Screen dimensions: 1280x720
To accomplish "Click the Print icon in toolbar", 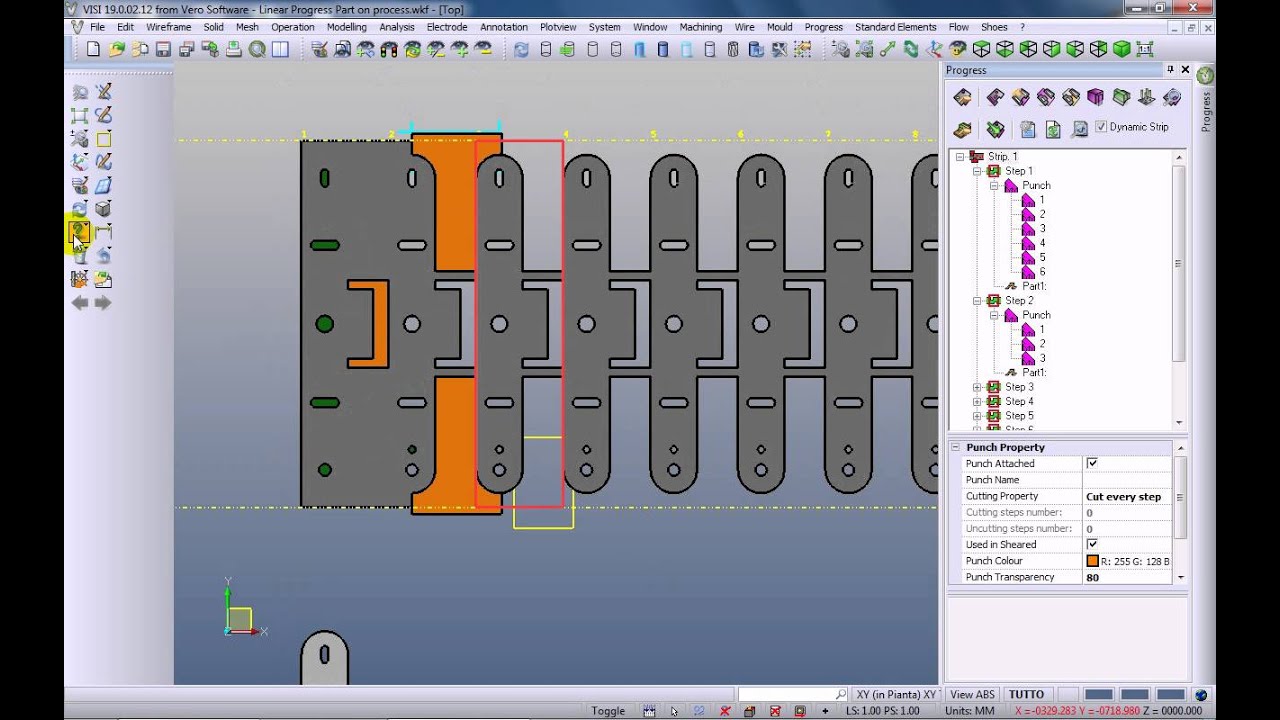I will coord(233,49).
